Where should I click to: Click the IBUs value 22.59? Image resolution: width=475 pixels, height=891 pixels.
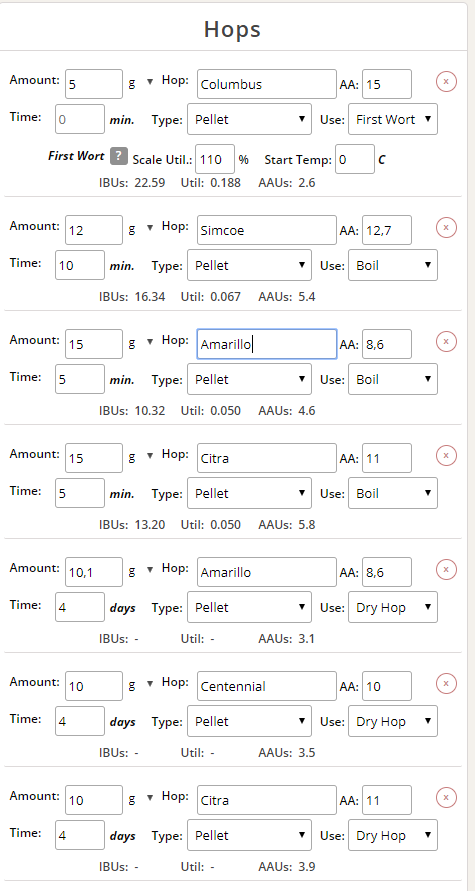tap(149, 183)
